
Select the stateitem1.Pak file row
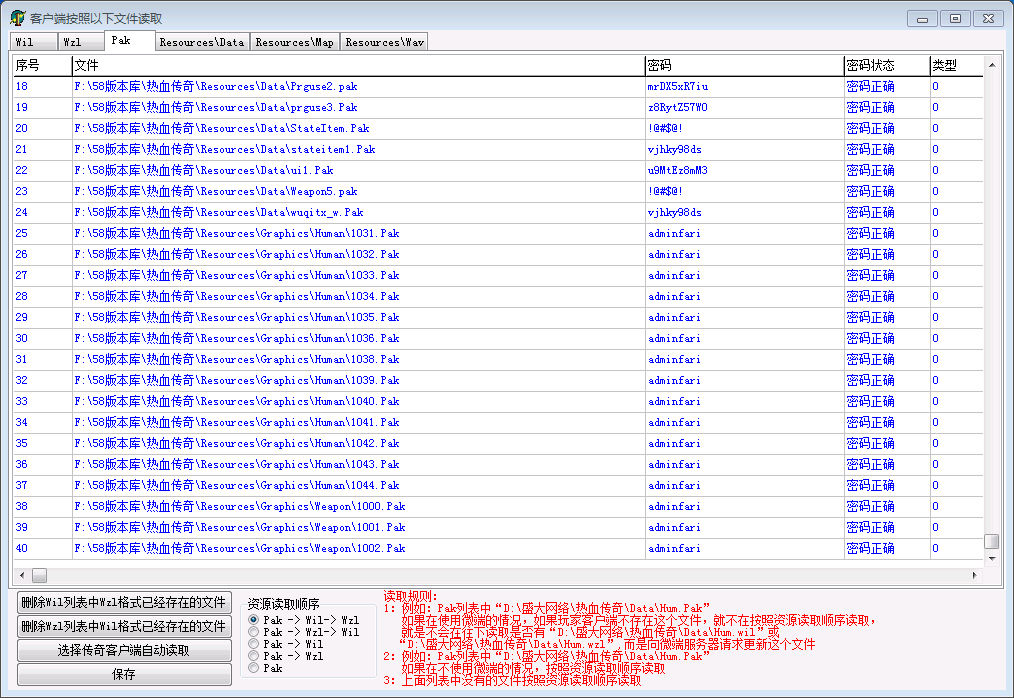coord(498,149)
